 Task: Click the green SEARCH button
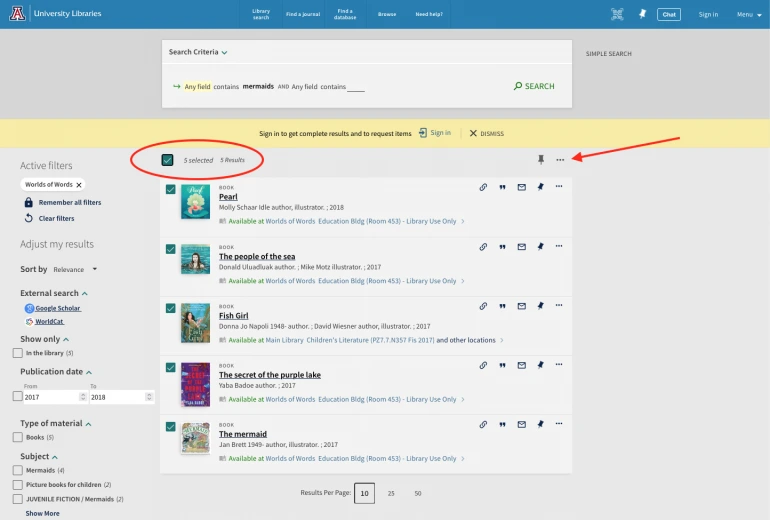534,86
